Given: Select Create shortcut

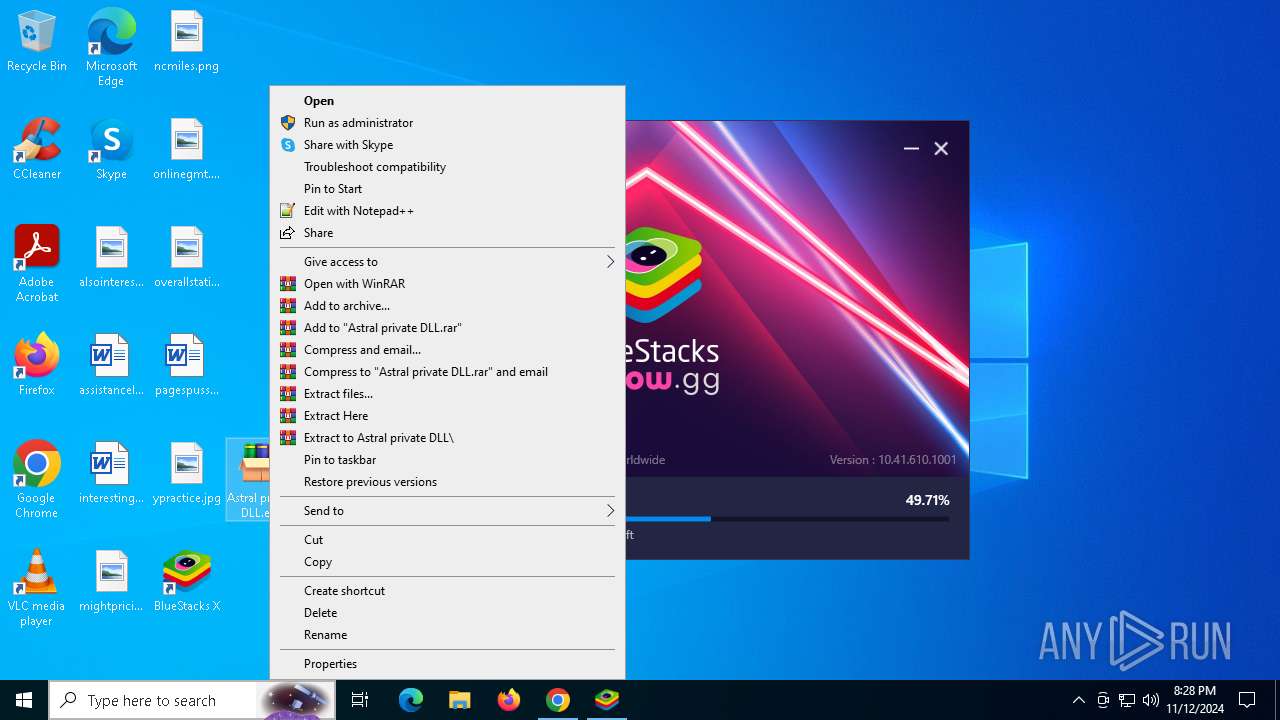Looking at the screenshot, I should click(447, 591).
